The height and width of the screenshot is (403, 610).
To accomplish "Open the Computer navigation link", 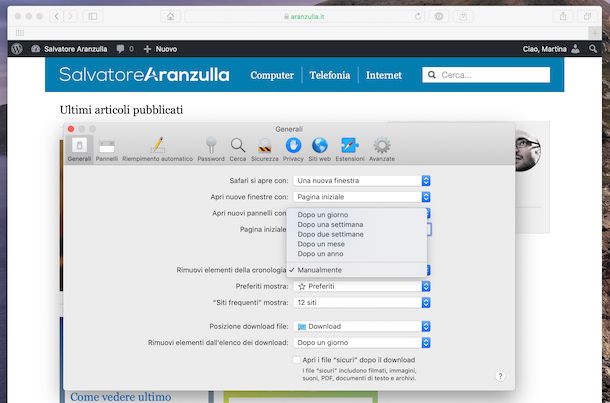I will click(272, 75).
